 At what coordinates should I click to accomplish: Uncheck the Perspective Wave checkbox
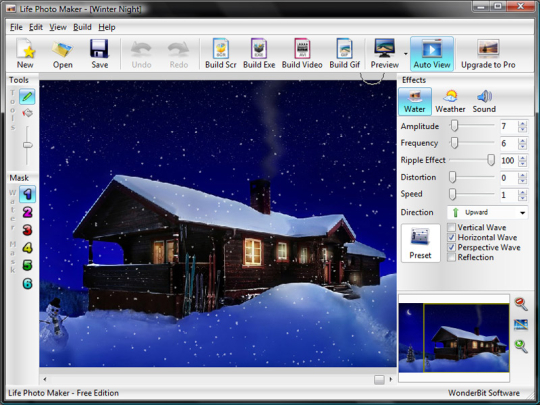(451, 247)
